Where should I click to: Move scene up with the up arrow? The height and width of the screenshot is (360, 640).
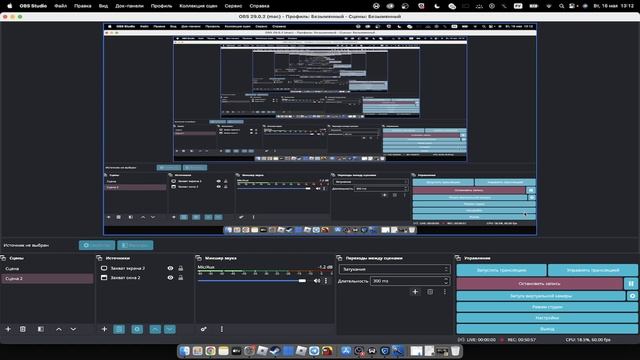(x=59, y=329)
